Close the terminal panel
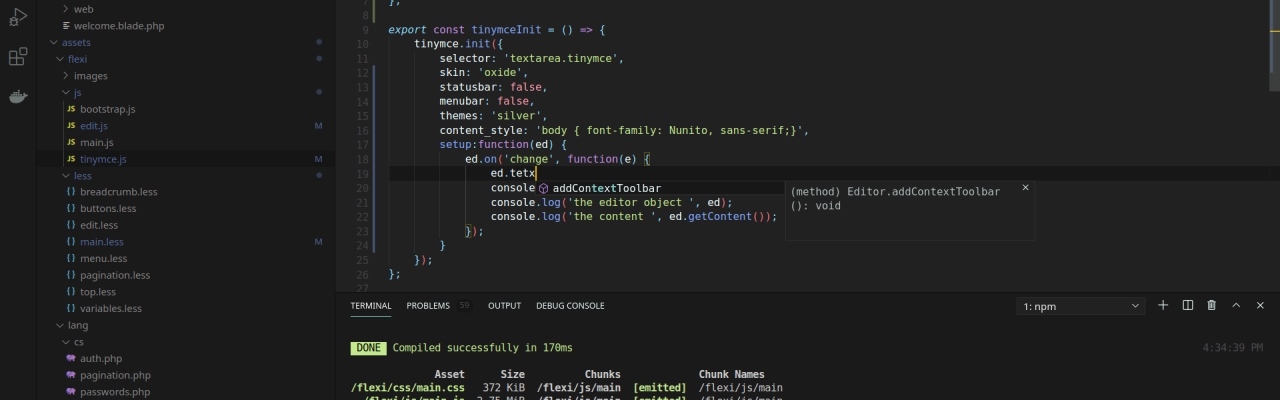The height and width of the screenshot is (400, 1280). [1260, 305]
